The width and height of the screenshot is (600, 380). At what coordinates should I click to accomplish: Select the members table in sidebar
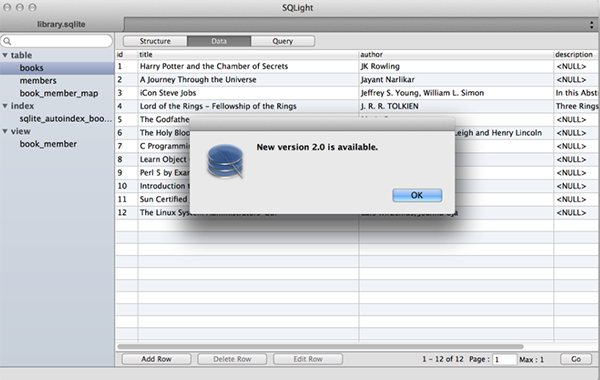(x=38, y=80)
